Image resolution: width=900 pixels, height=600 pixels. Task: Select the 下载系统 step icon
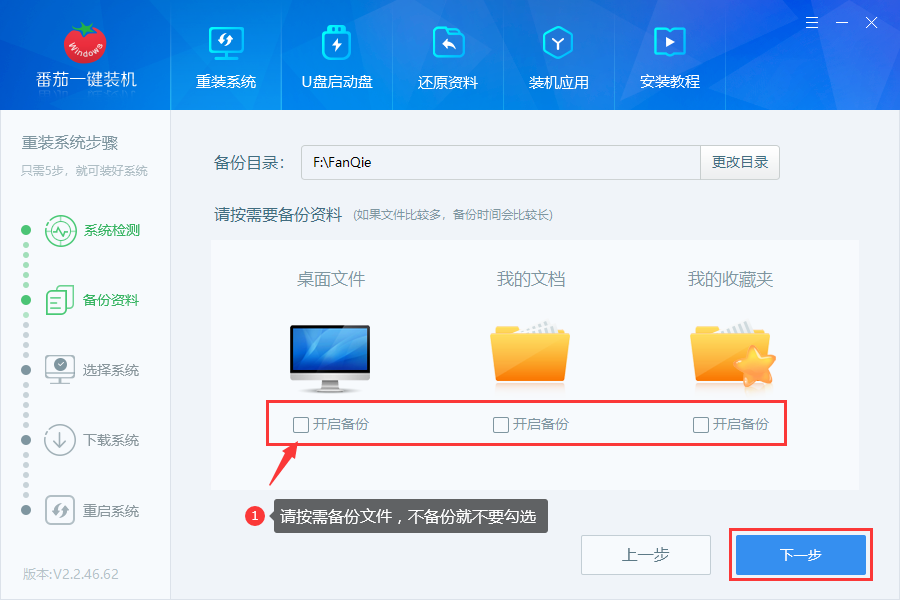pyautogui.click(x=60, y=440)
